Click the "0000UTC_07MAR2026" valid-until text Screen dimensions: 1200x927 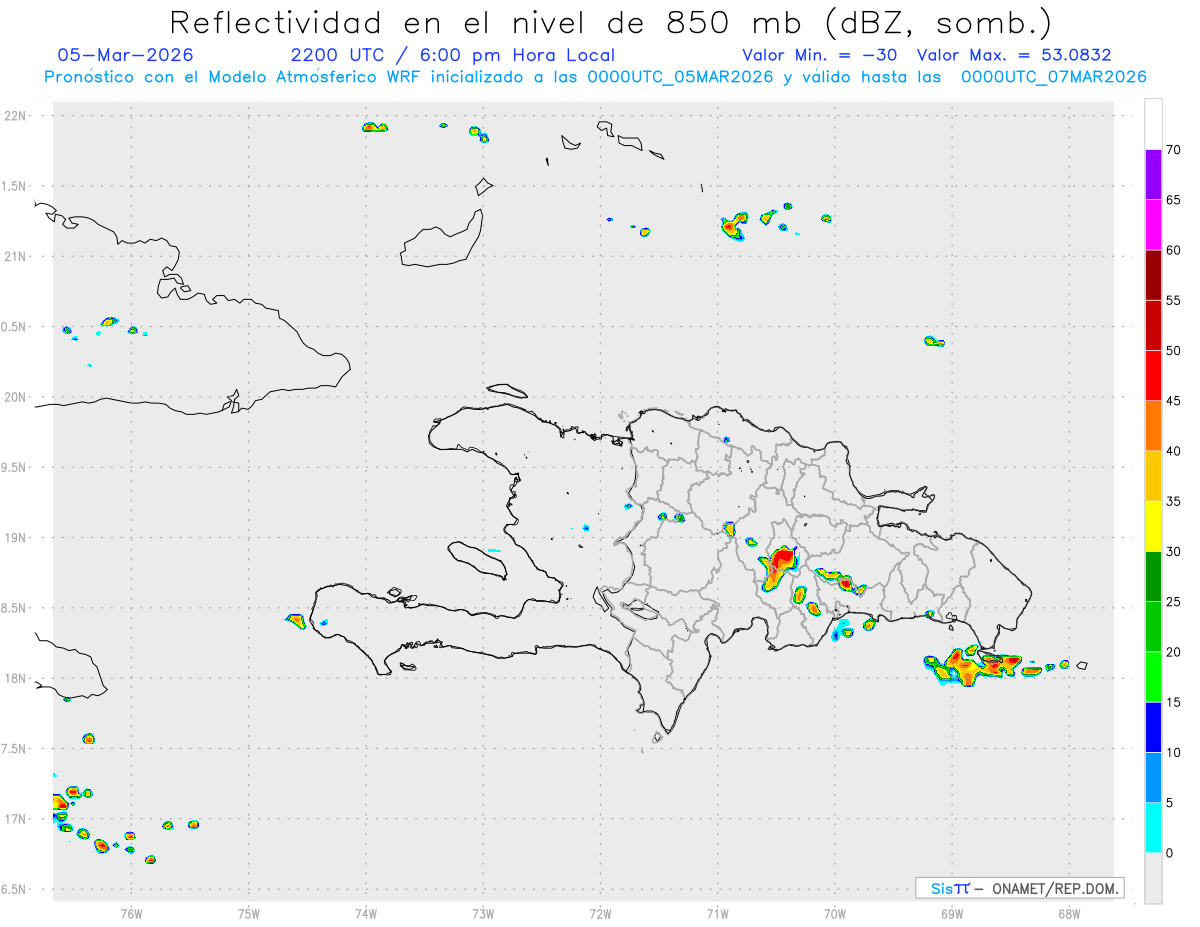click(x=1053, y=77)
